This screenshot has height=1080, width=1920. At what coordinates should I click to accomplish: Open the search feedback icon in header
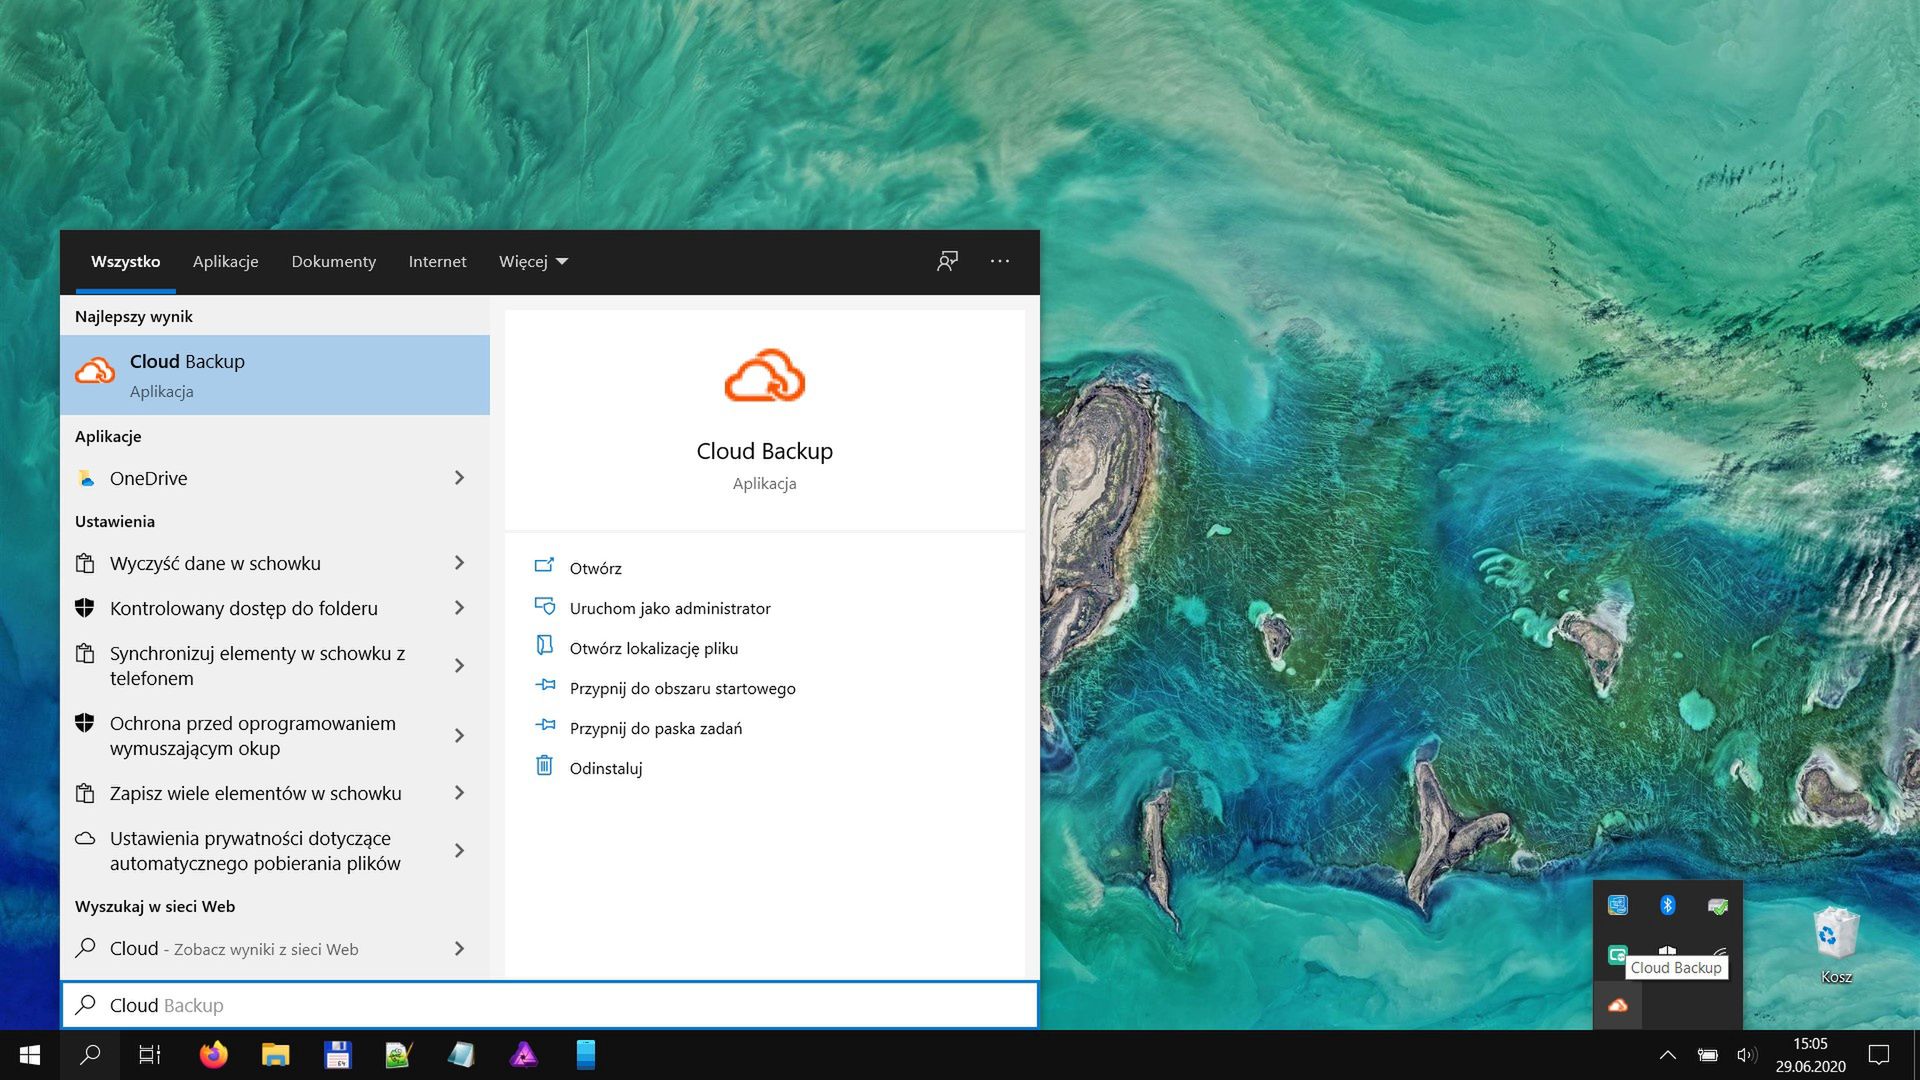tap(947, 261)
